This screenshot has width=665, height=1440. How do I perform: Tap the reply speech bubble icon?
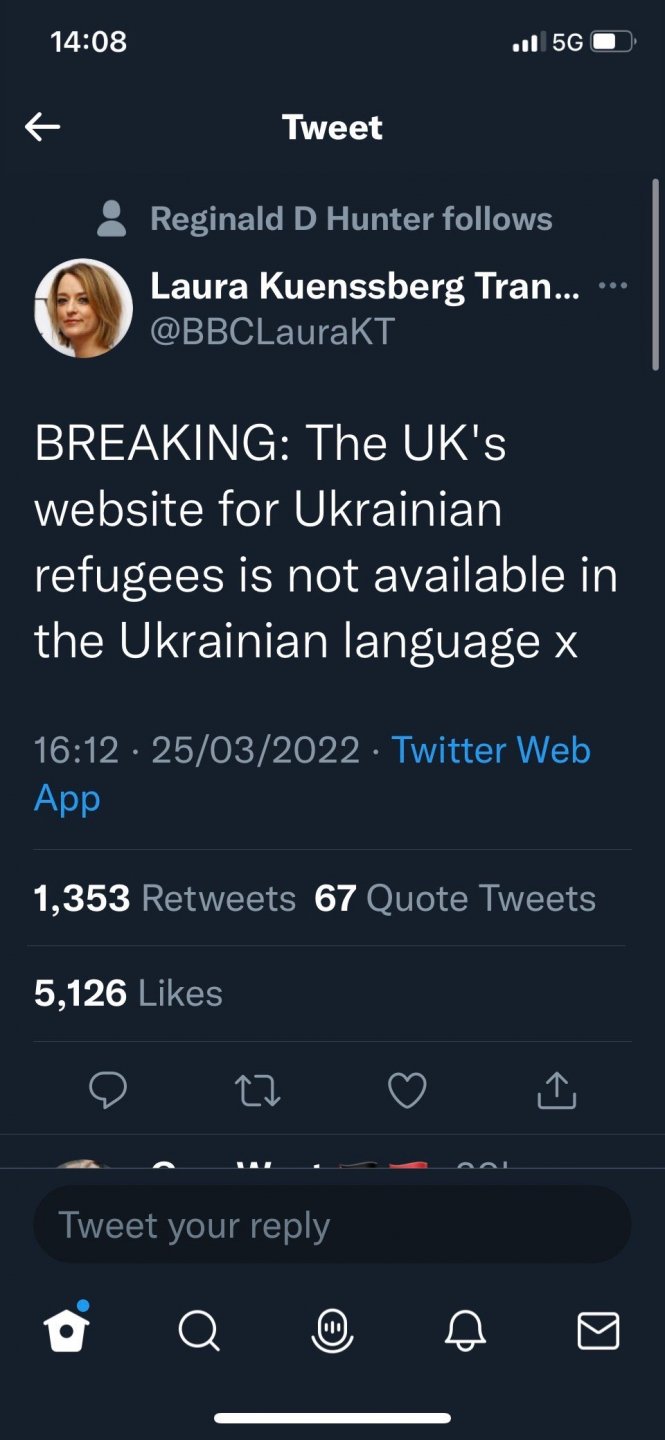click(x=108, y=1090)
